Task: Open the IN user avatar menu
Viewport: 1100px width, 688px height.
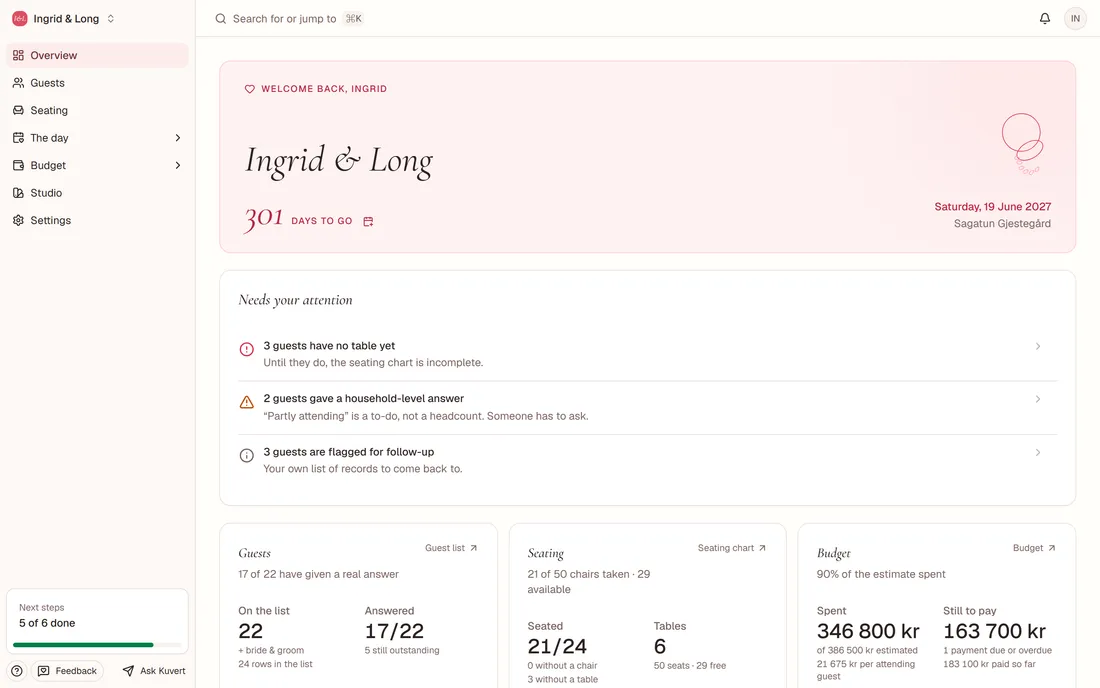Action: click(1075, 18)
